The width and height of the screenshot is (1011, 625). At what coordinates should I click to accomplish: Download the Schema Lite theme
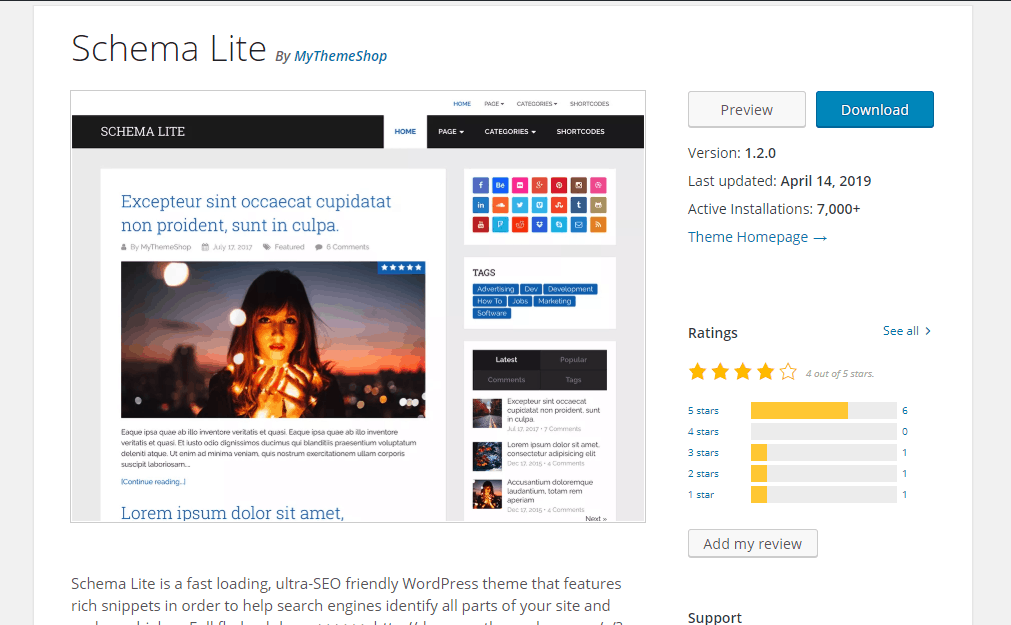(874, 110)
